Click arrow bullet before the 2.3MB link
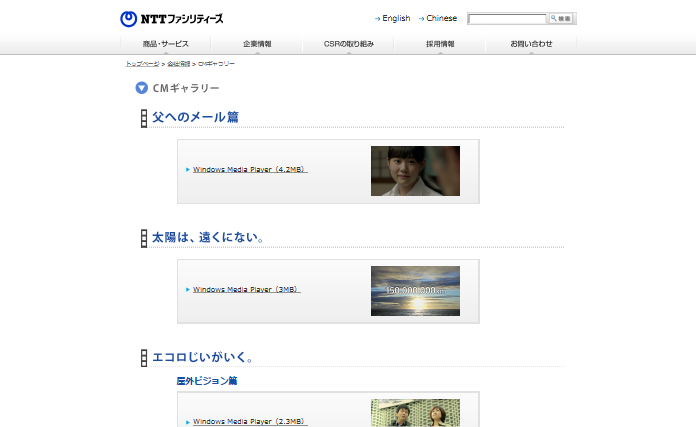This screenshot has height=427, width=696. click(188, 422)
